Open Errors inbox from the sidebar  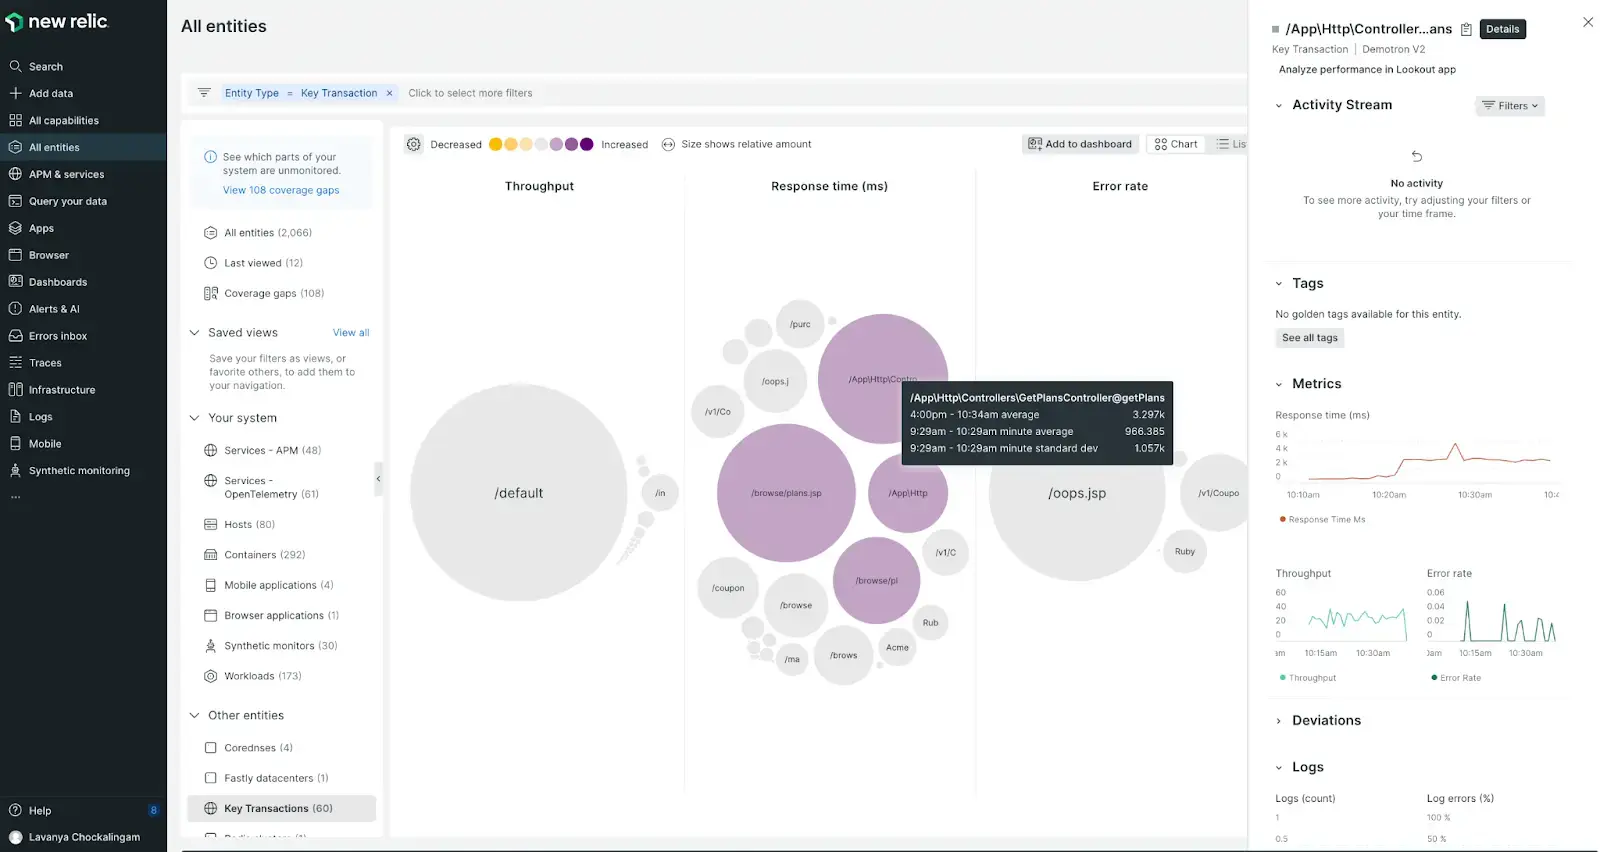pos(58,336)
